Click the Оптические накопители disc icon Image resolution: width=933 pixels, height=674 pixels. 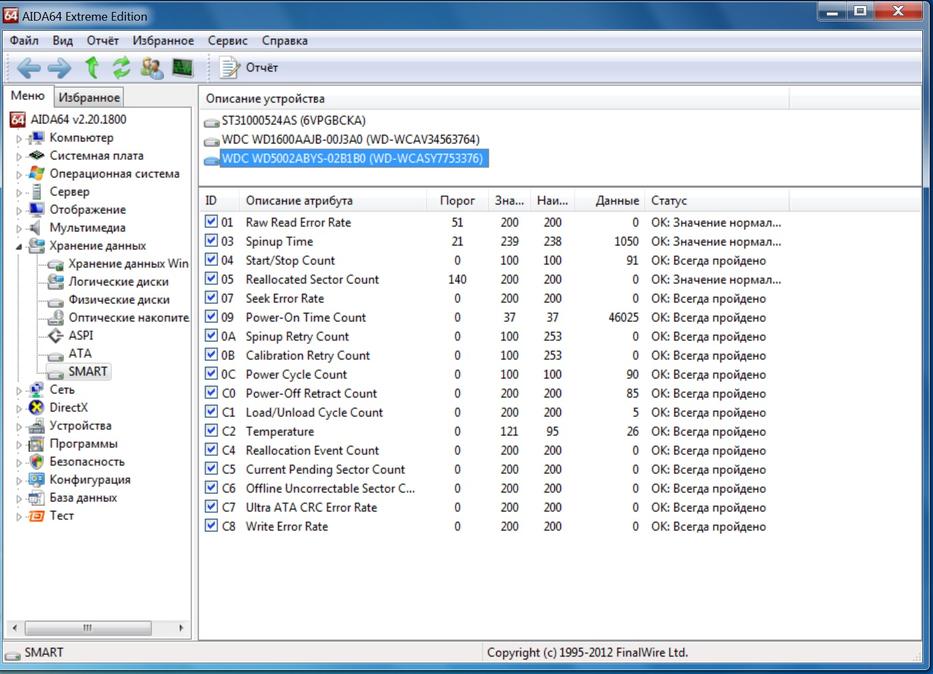click(56, 318)
